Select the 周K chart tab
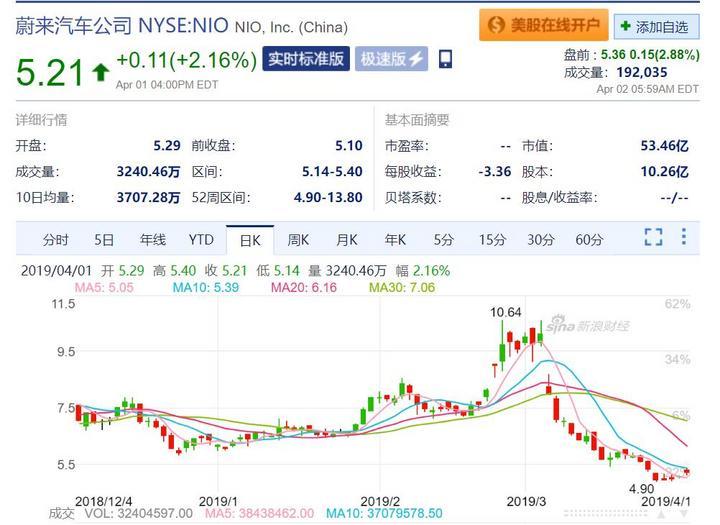The height and width of the screenshot is (525, 720). pos(298,240)
